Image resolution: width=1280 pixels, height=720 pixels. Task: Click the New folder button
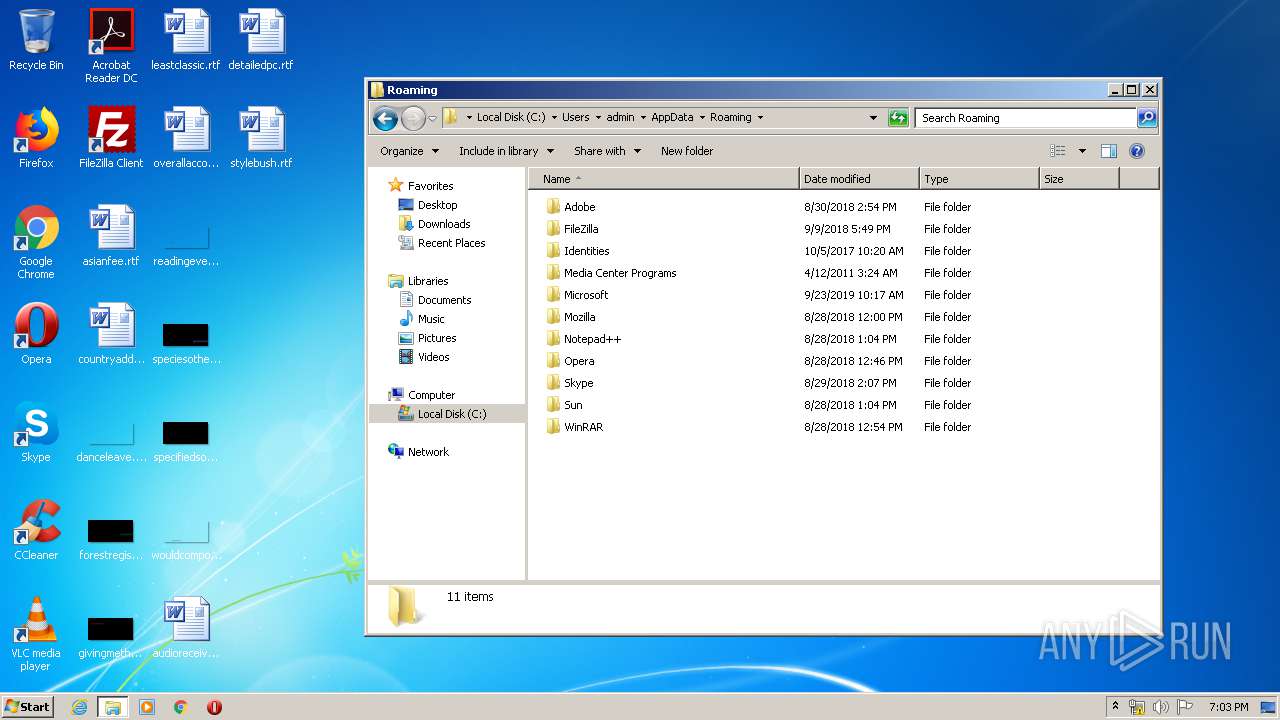pyautogui.click(x=687, y=151)
